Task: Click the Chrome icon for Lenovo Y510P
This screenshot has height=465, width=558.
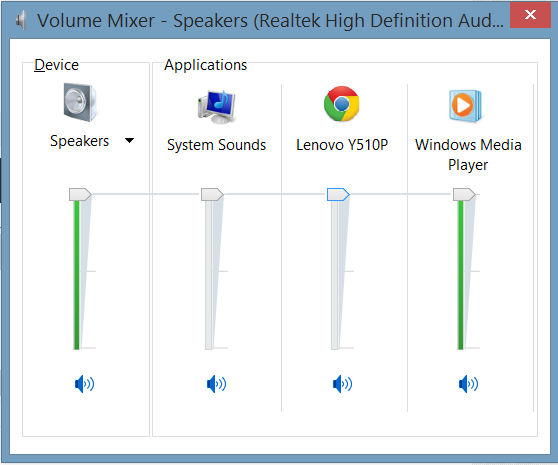Action: pos(342,104)
